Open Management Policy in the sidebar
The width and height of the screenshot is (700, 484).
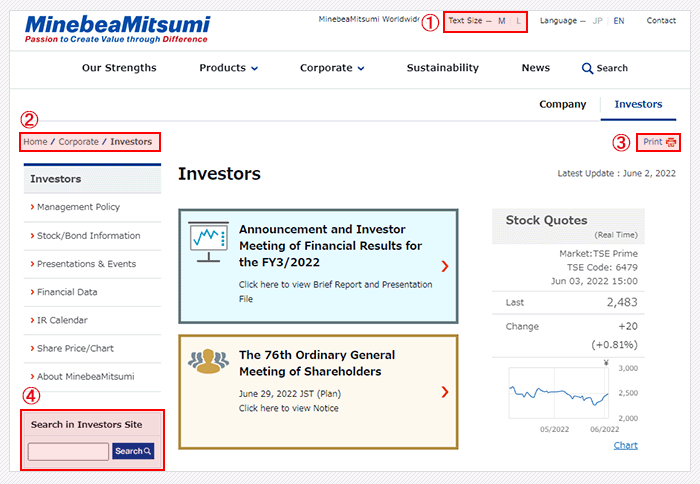pos(78,207)
